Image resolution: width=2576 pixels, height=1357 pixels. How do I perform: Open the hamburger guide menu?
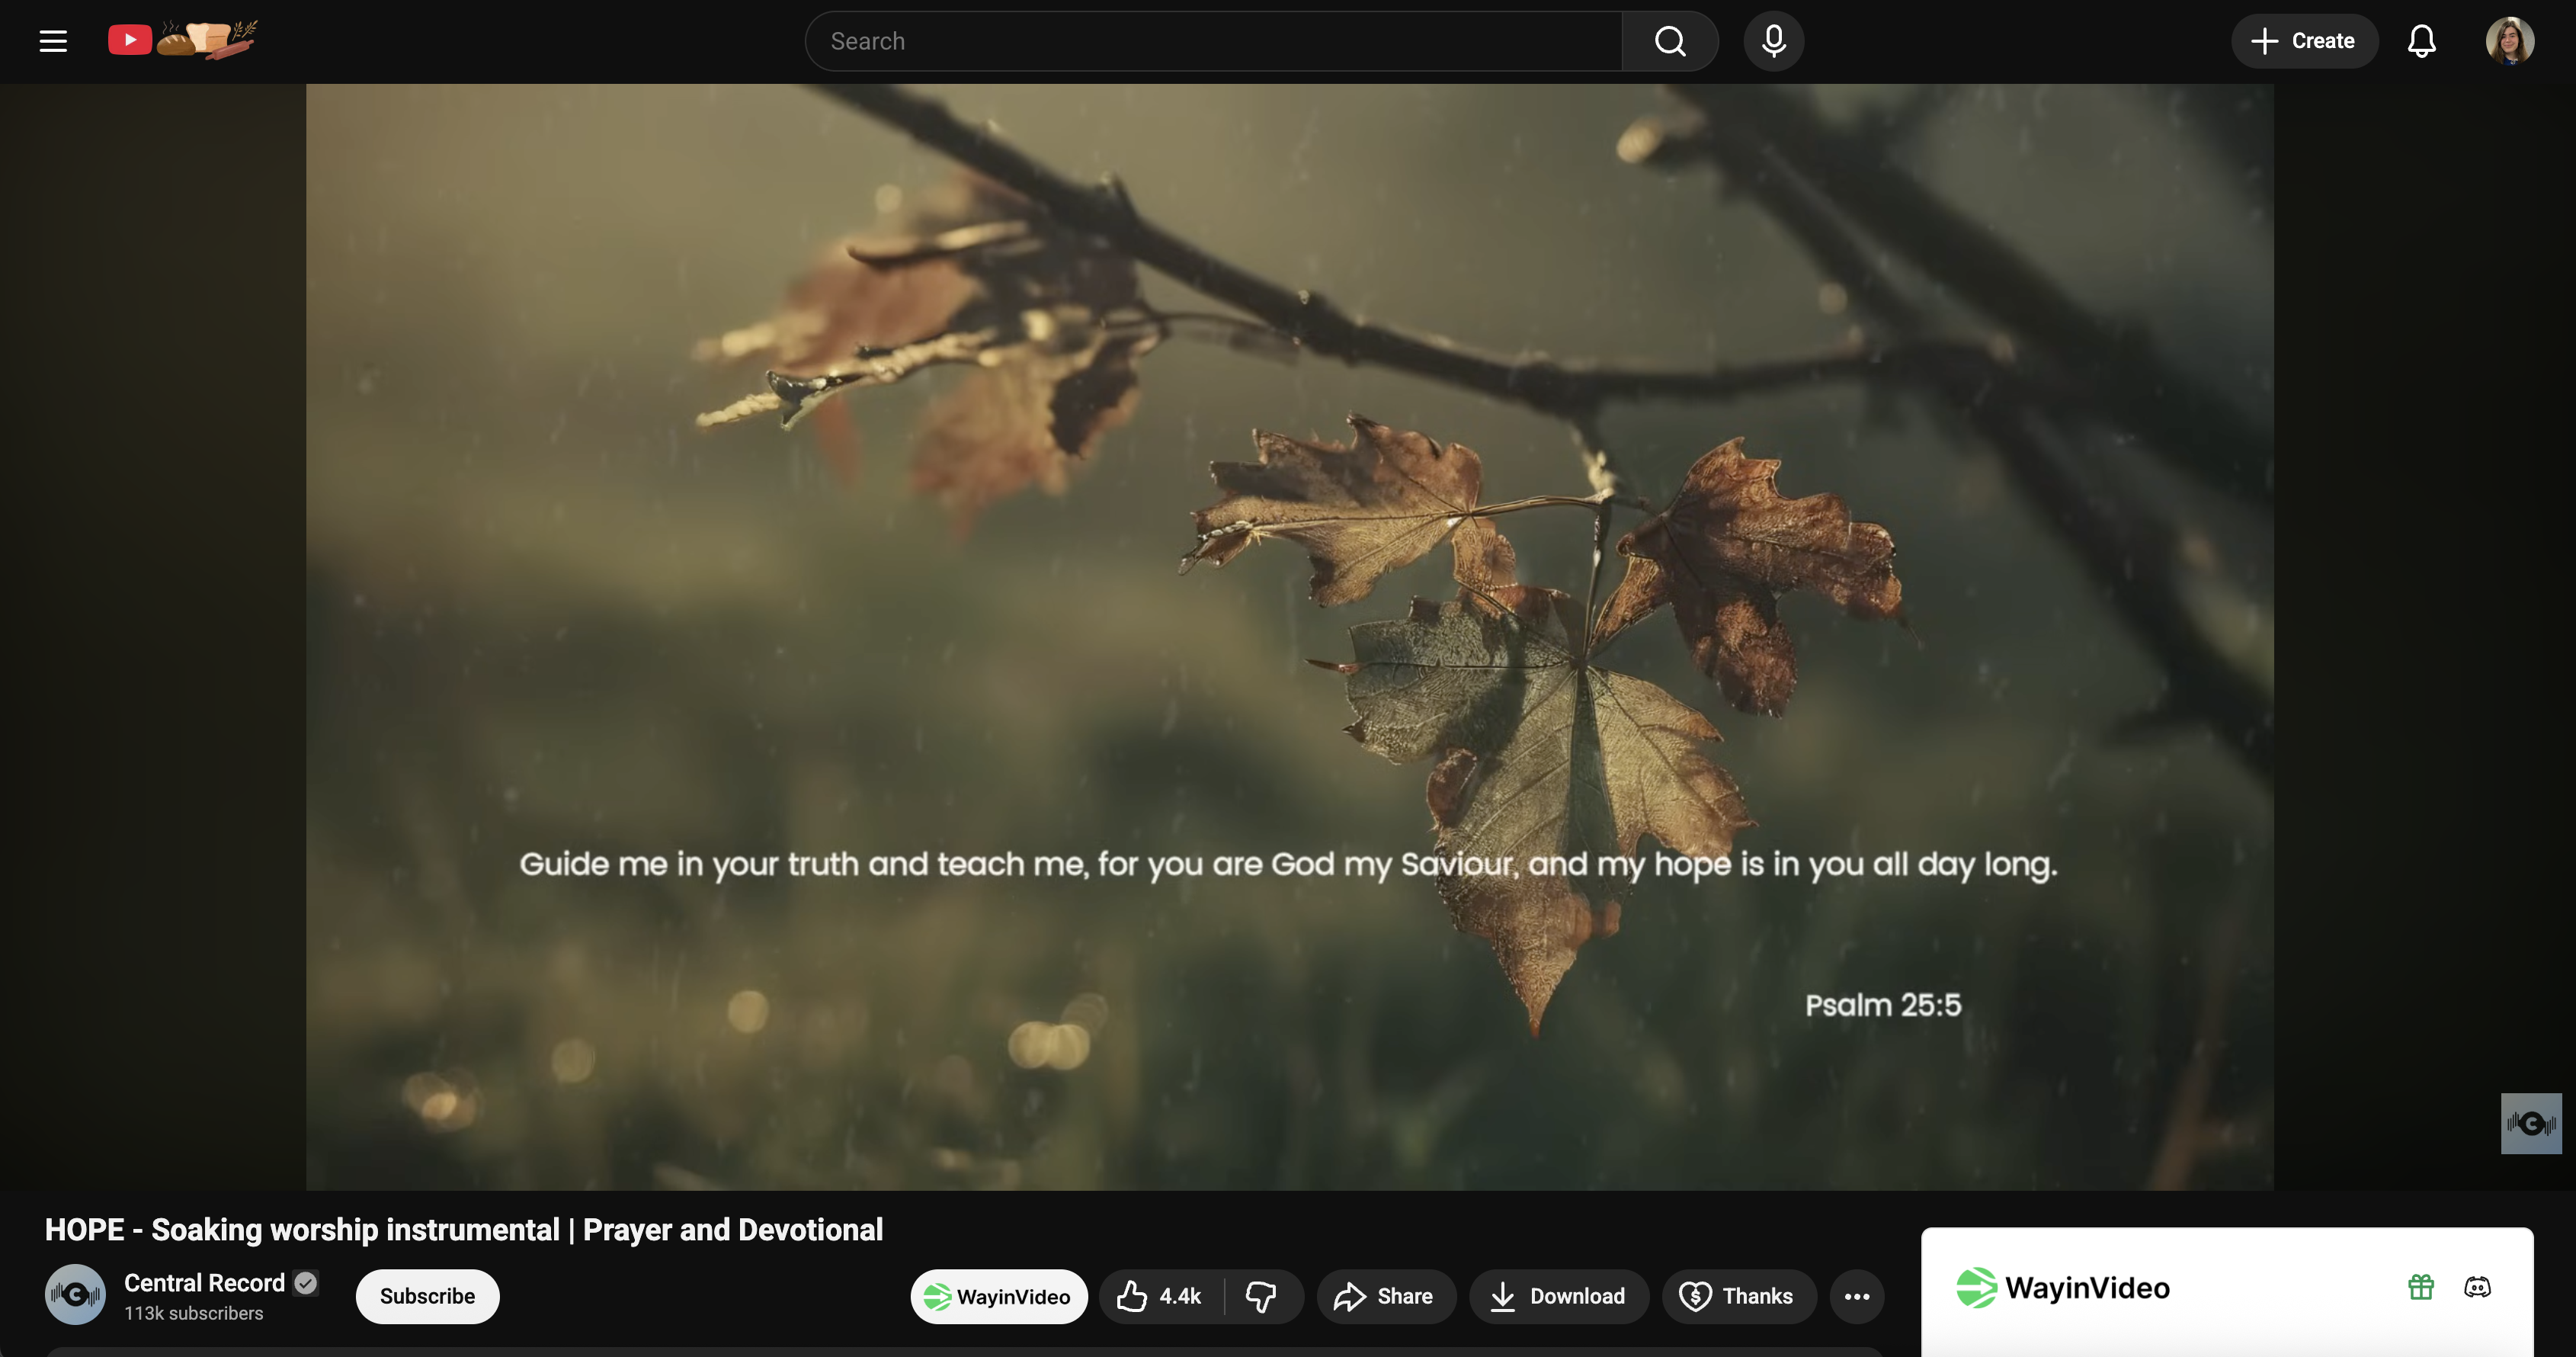[53, 41]
